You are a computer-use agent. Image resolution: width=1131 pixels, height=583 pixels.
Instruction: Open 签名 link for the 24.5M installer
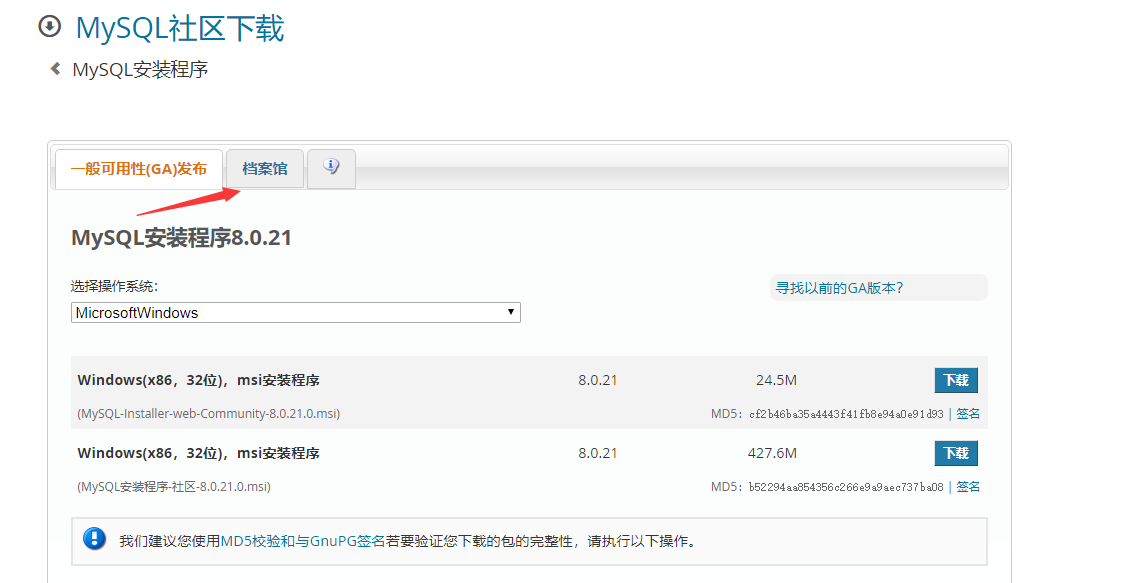(x=968, y=413)
